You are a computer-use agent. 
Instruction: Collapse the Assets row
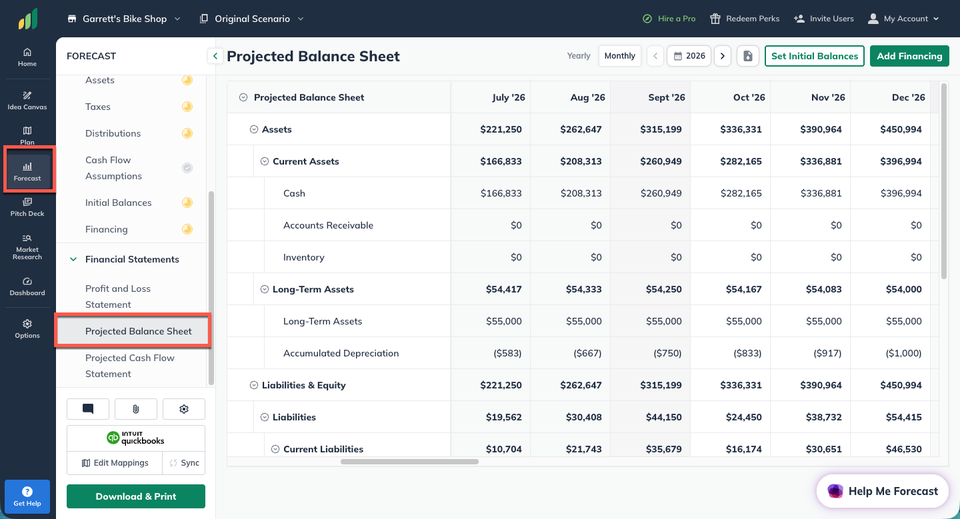tap(253, 130)
